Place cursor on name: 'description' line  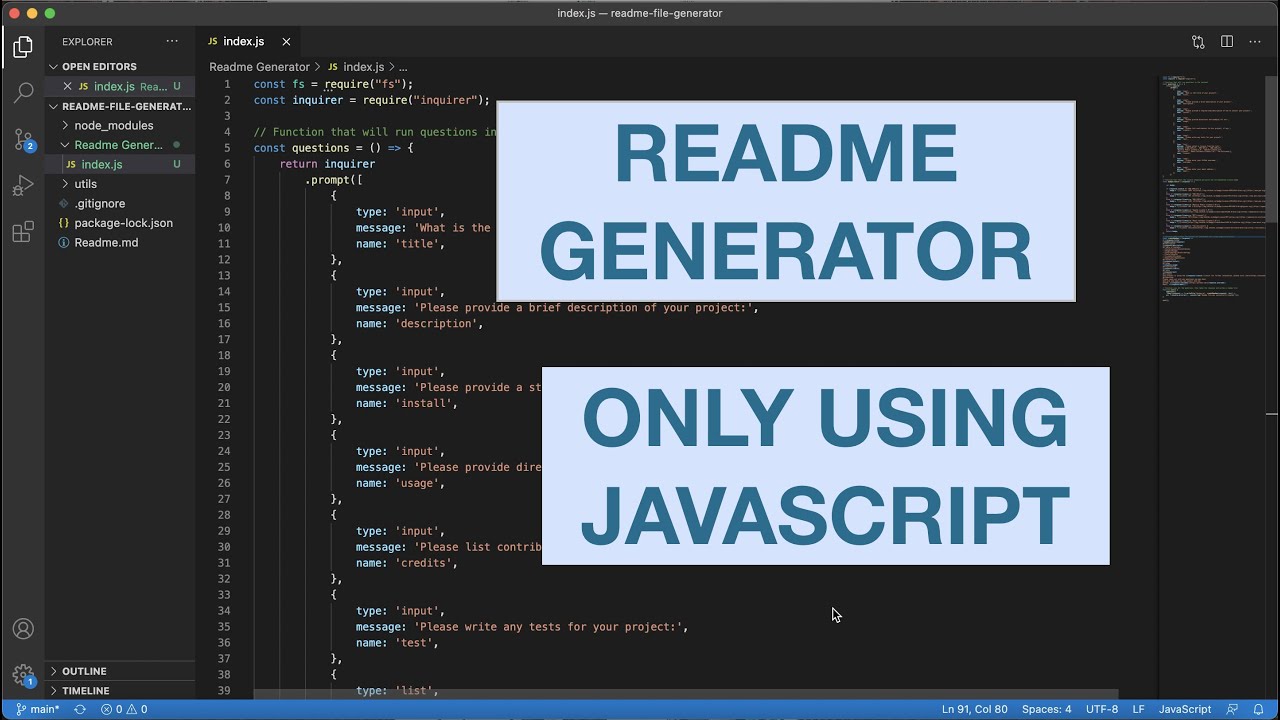click(419, 323)
